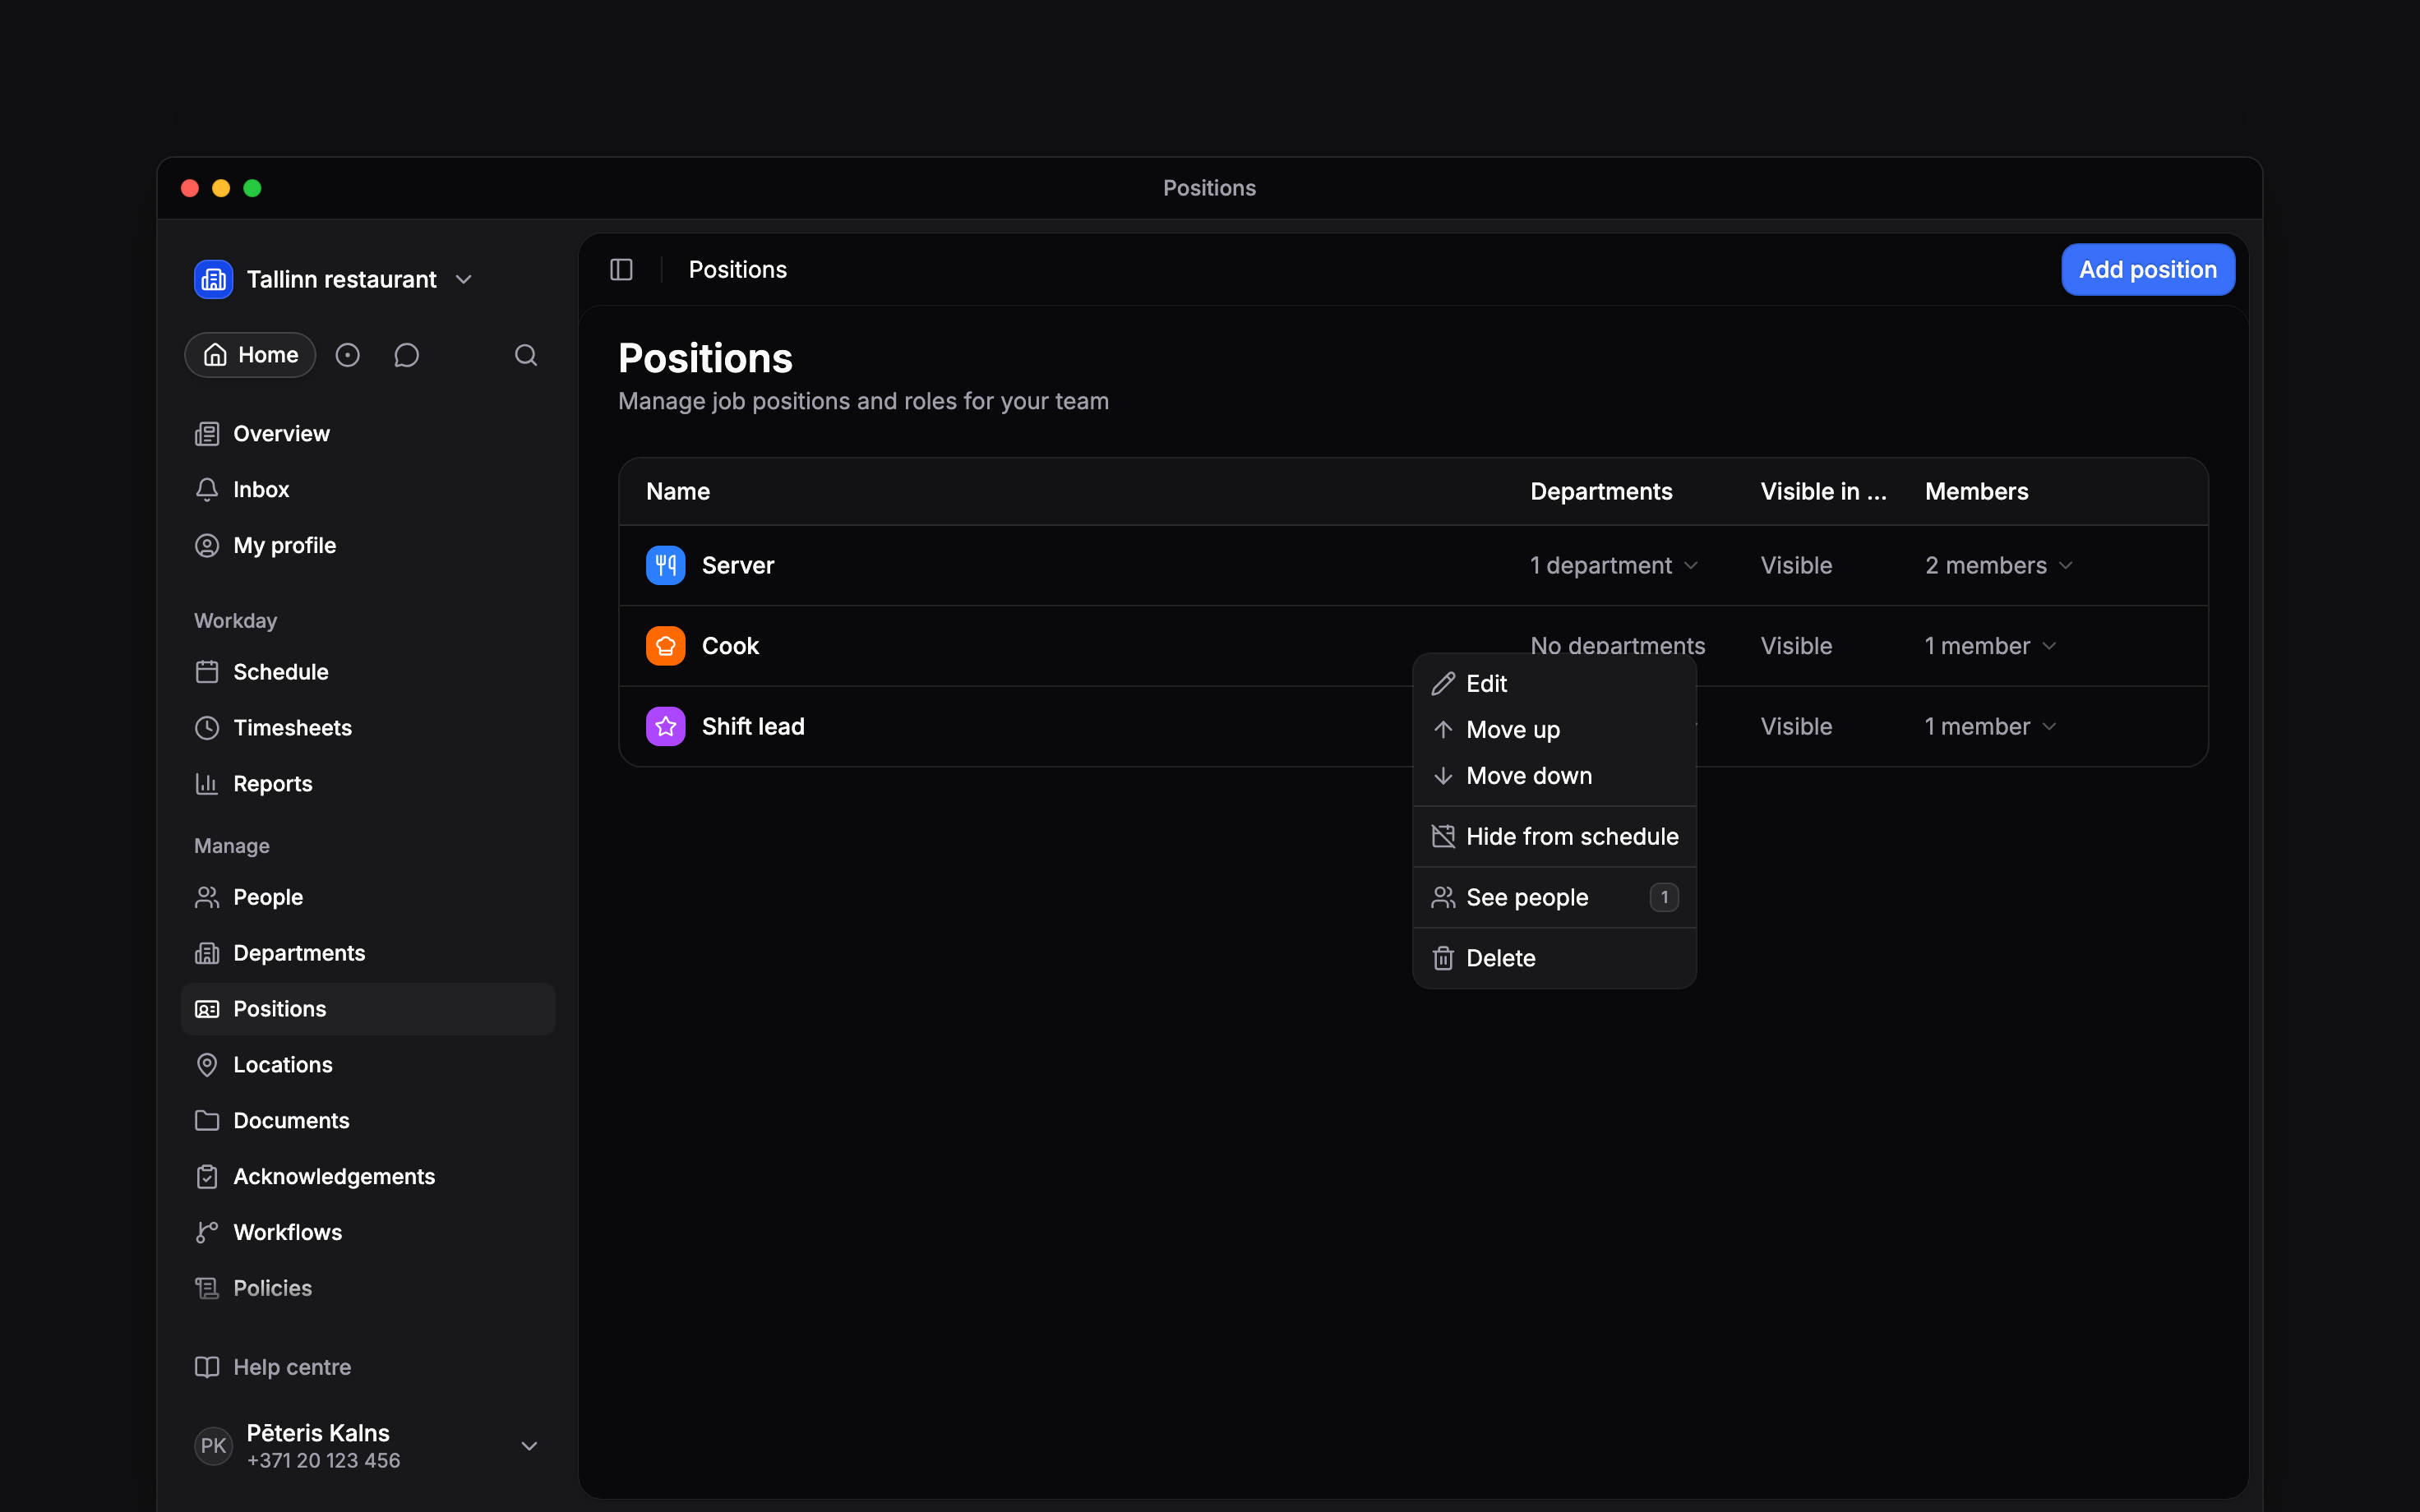Click the clock icon beside Timesheets
Screen dimensions: 2420x1512
(207, 728)
